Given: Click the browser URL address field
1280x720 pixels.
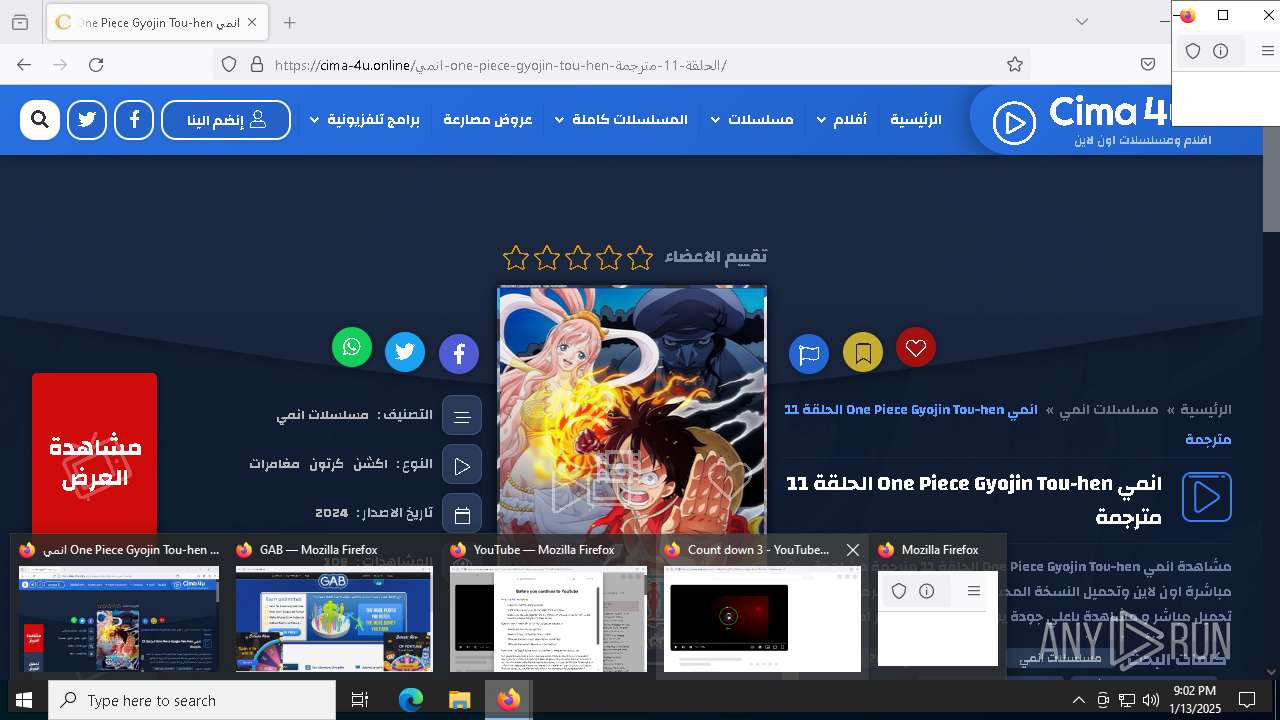Looking at the screenshot, I should pos(620,65).
